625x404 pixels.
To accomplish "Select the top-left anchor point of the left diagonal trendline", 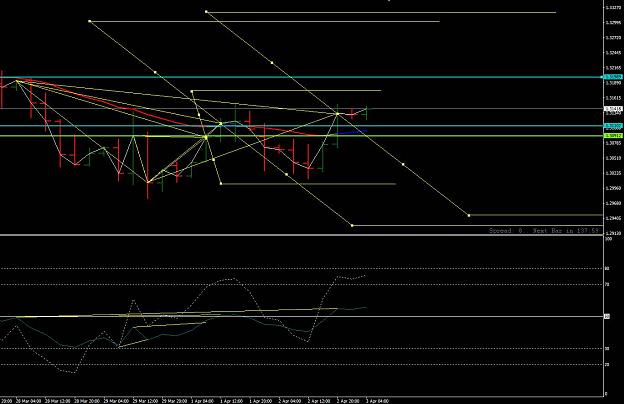I will pos(90,21).
